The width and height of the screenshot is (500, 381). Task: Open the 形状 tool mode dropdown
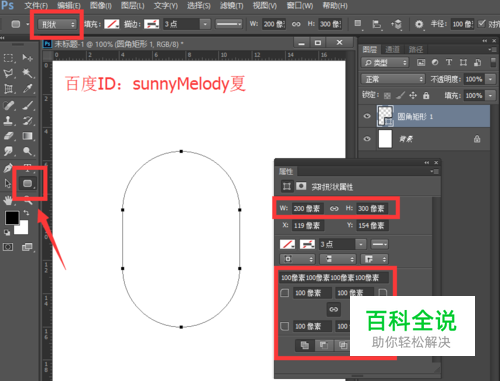57,24
